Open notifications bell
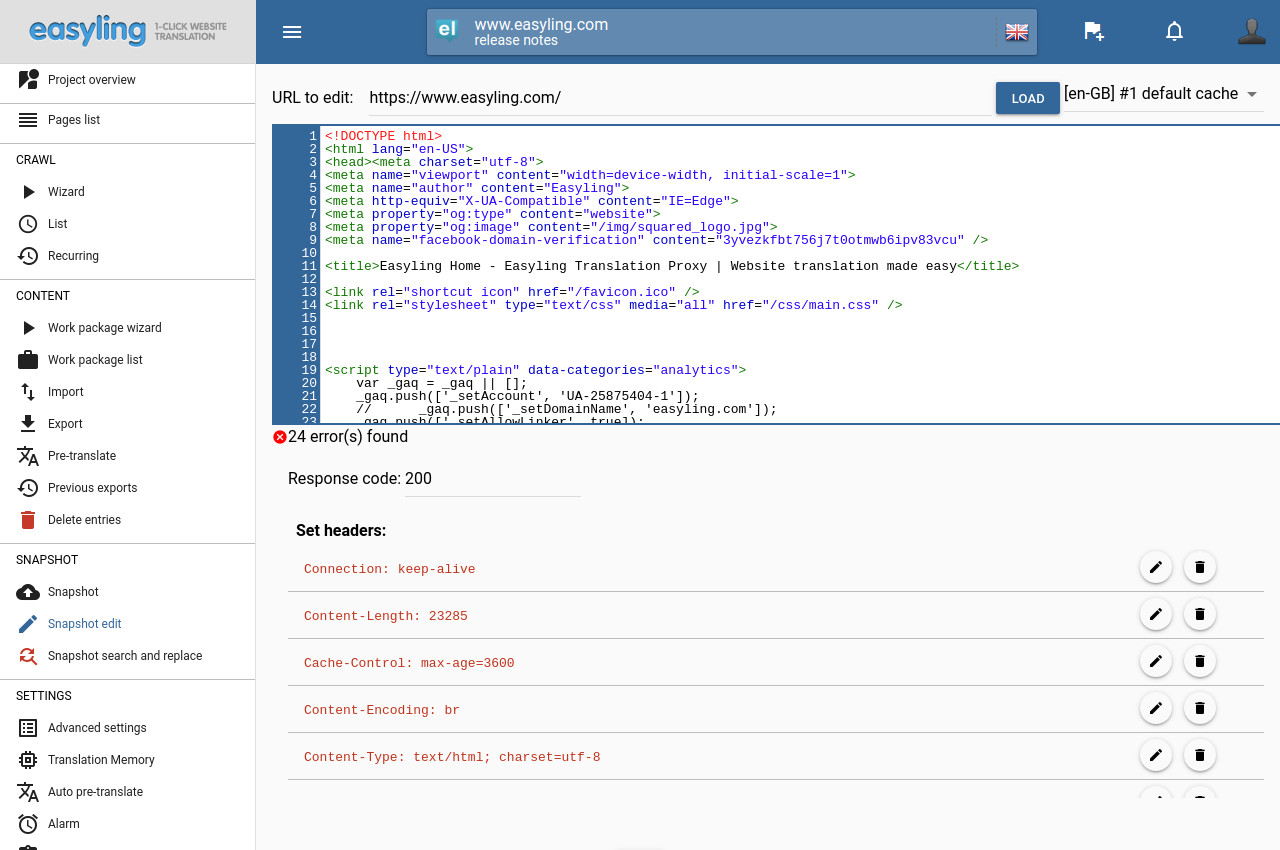Image resolution: width=1280 pixels, height=850 pixels. coord(1175,32)
